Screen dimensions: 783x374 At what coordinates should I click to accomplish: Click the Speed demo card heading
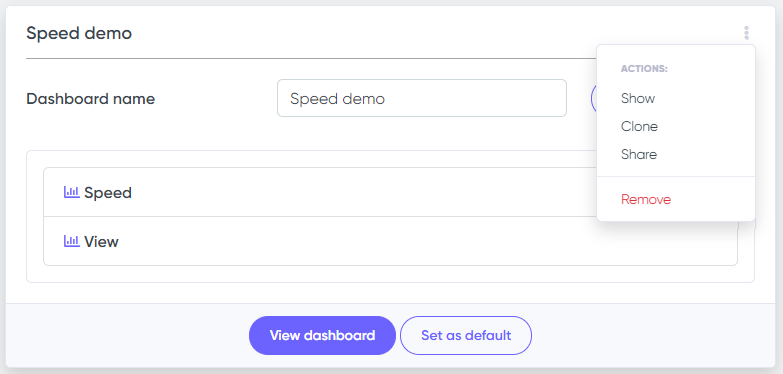pyautogui.click(x=79, y=33)
